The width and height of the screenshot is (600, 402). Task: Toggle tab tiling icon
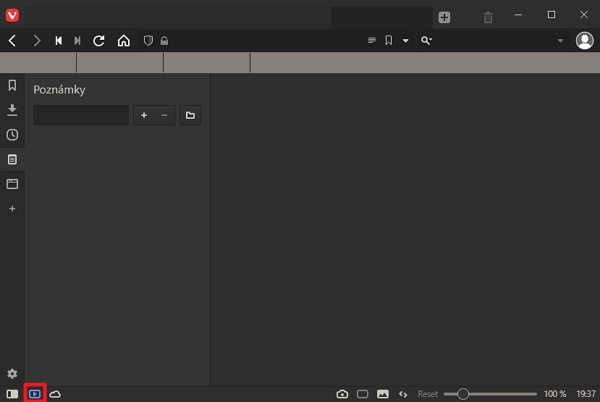click(x=362, y=394)
